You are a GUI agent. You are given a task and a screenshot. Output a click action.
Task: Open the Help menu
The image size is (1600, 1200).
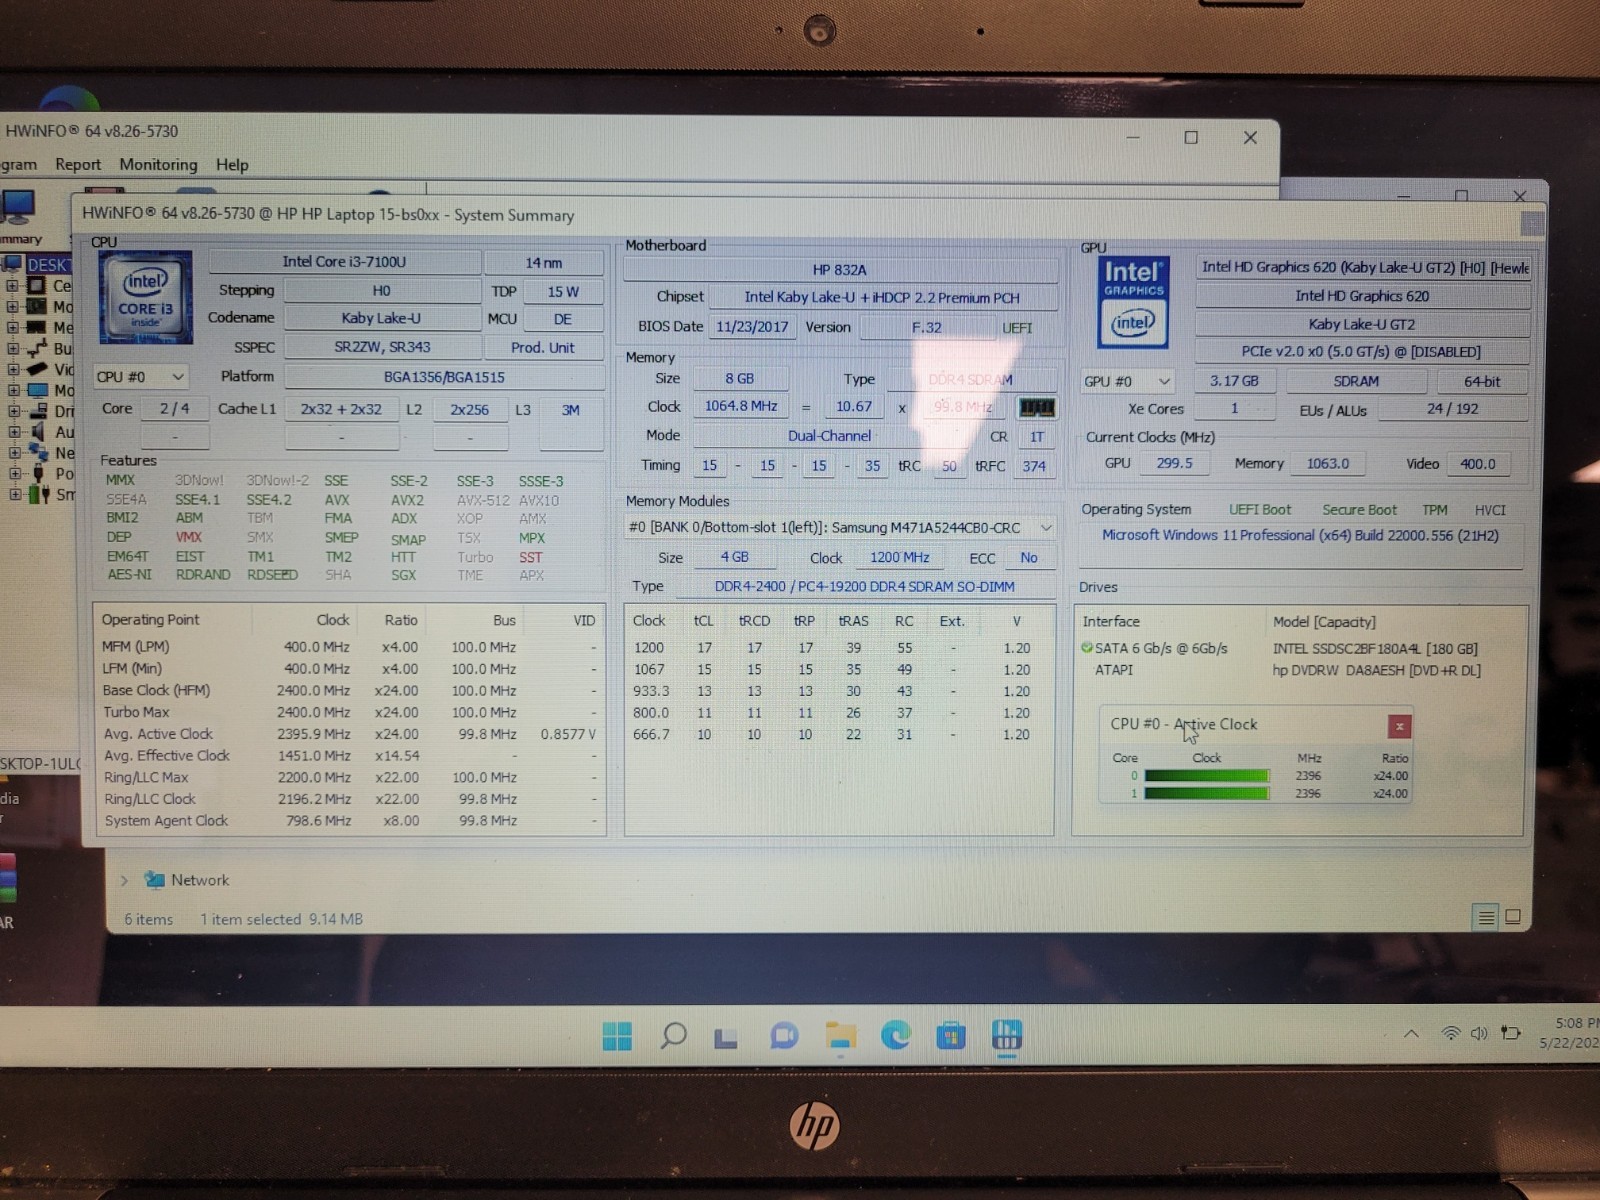click(x=232, y=165)
